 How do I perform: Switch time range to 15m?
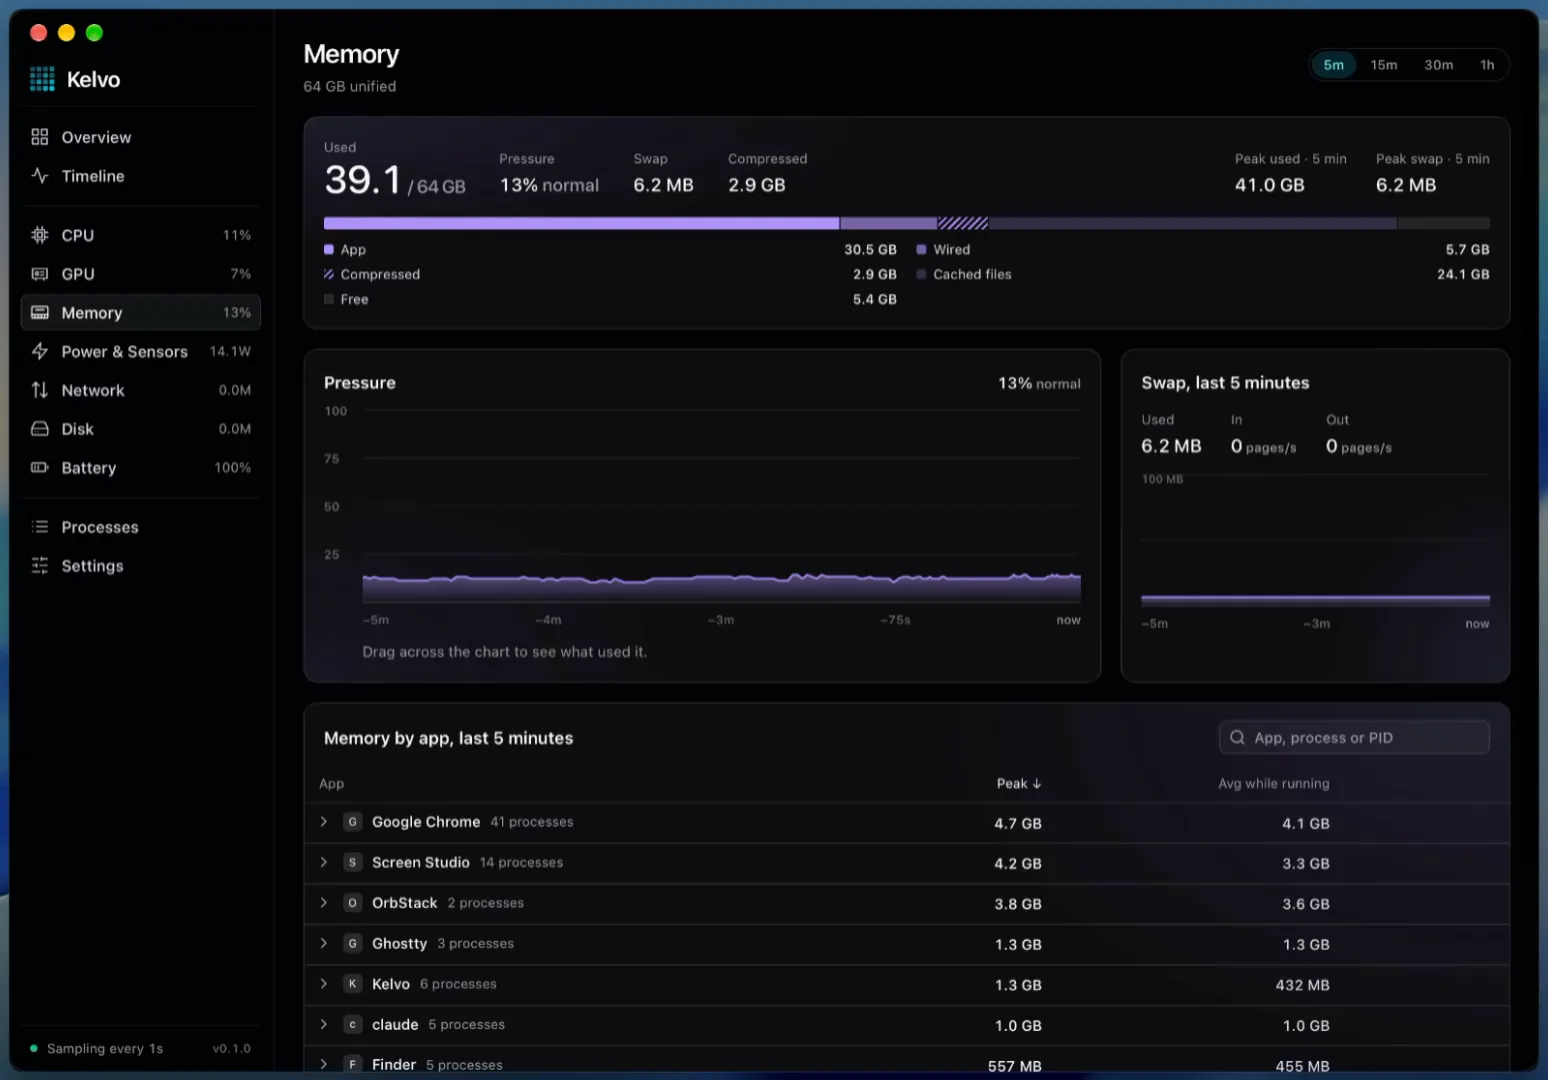point(1384,65)
